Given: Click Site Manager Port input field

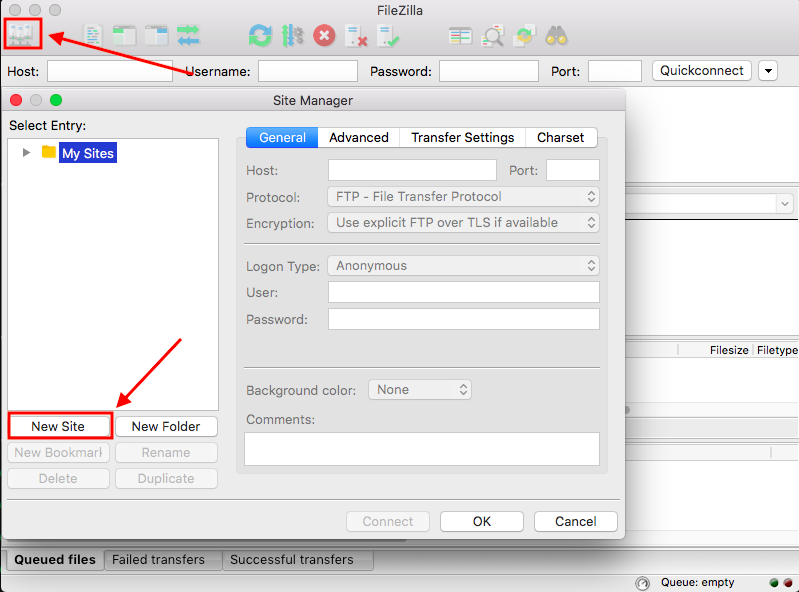Looking at the screenshot, I should pyautogui.click(x=573, y=170).
